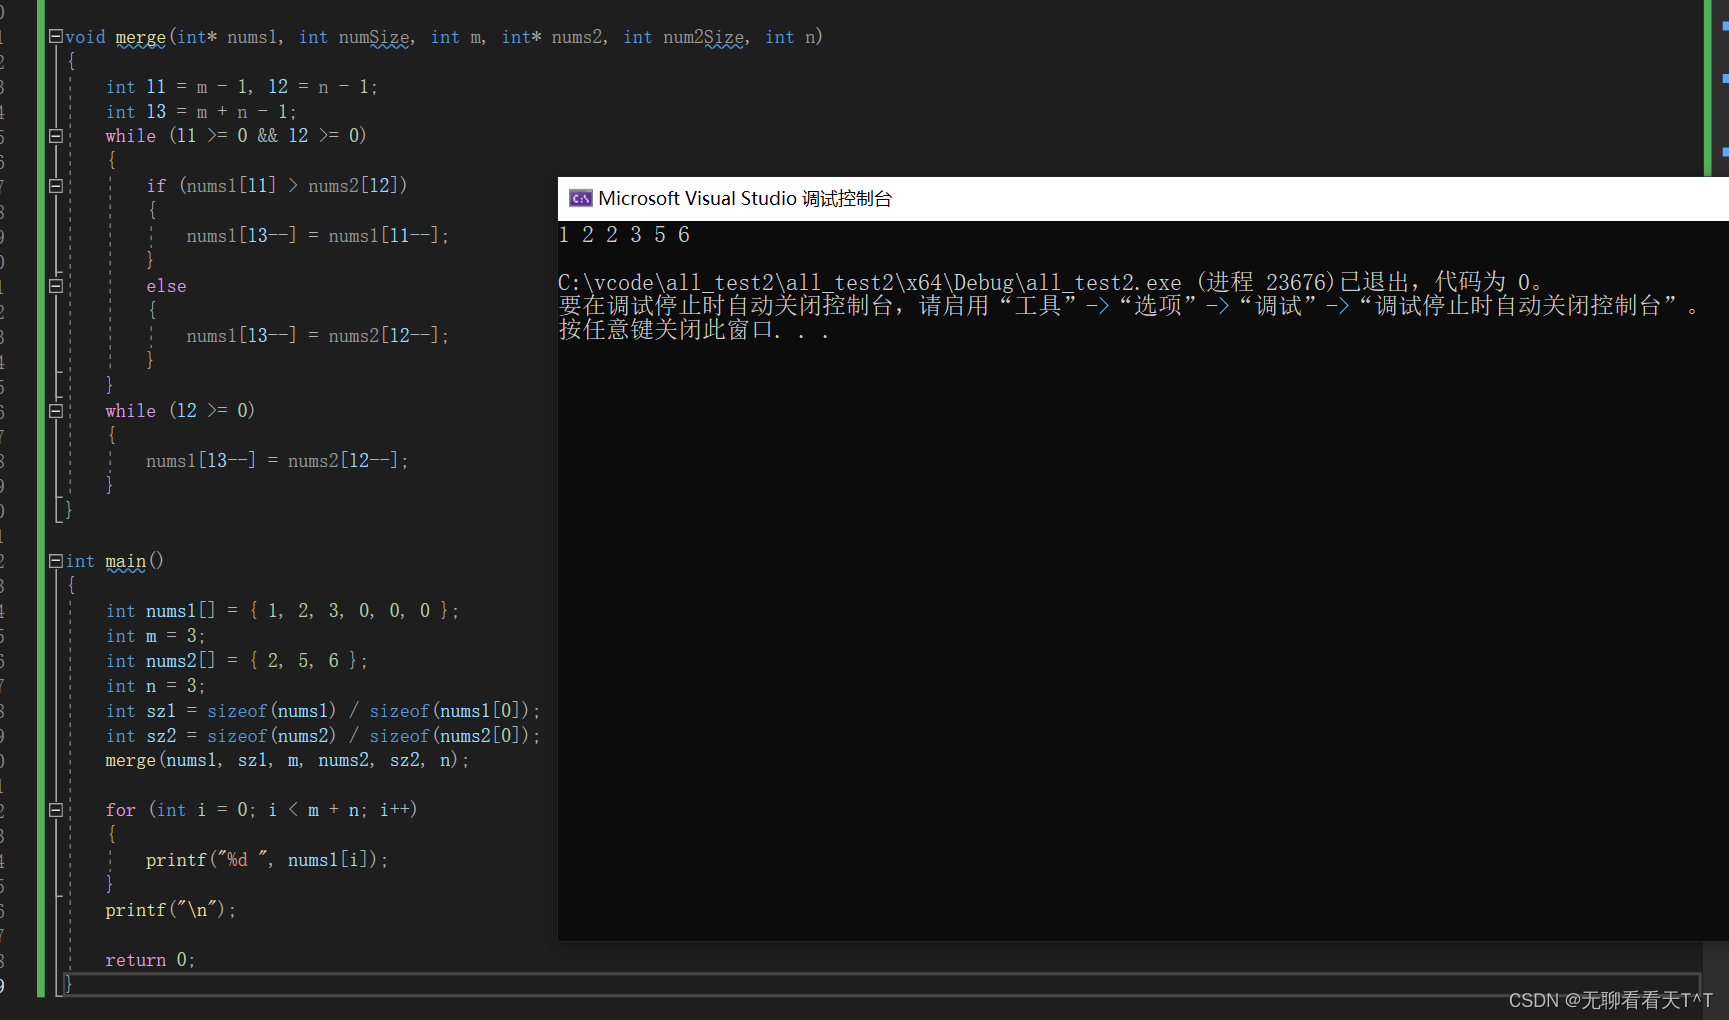Click the main function name
Screen dimensions: 1729x1020
tap(125, 561)
